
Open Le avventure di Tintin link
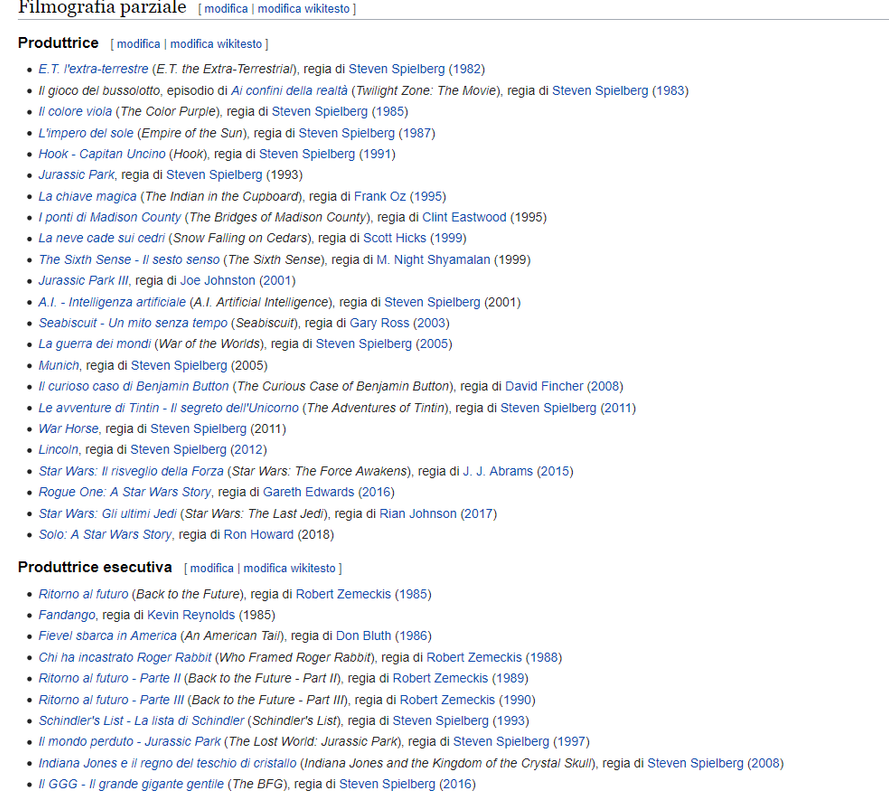pyautogui.click(x=168, y=408)
